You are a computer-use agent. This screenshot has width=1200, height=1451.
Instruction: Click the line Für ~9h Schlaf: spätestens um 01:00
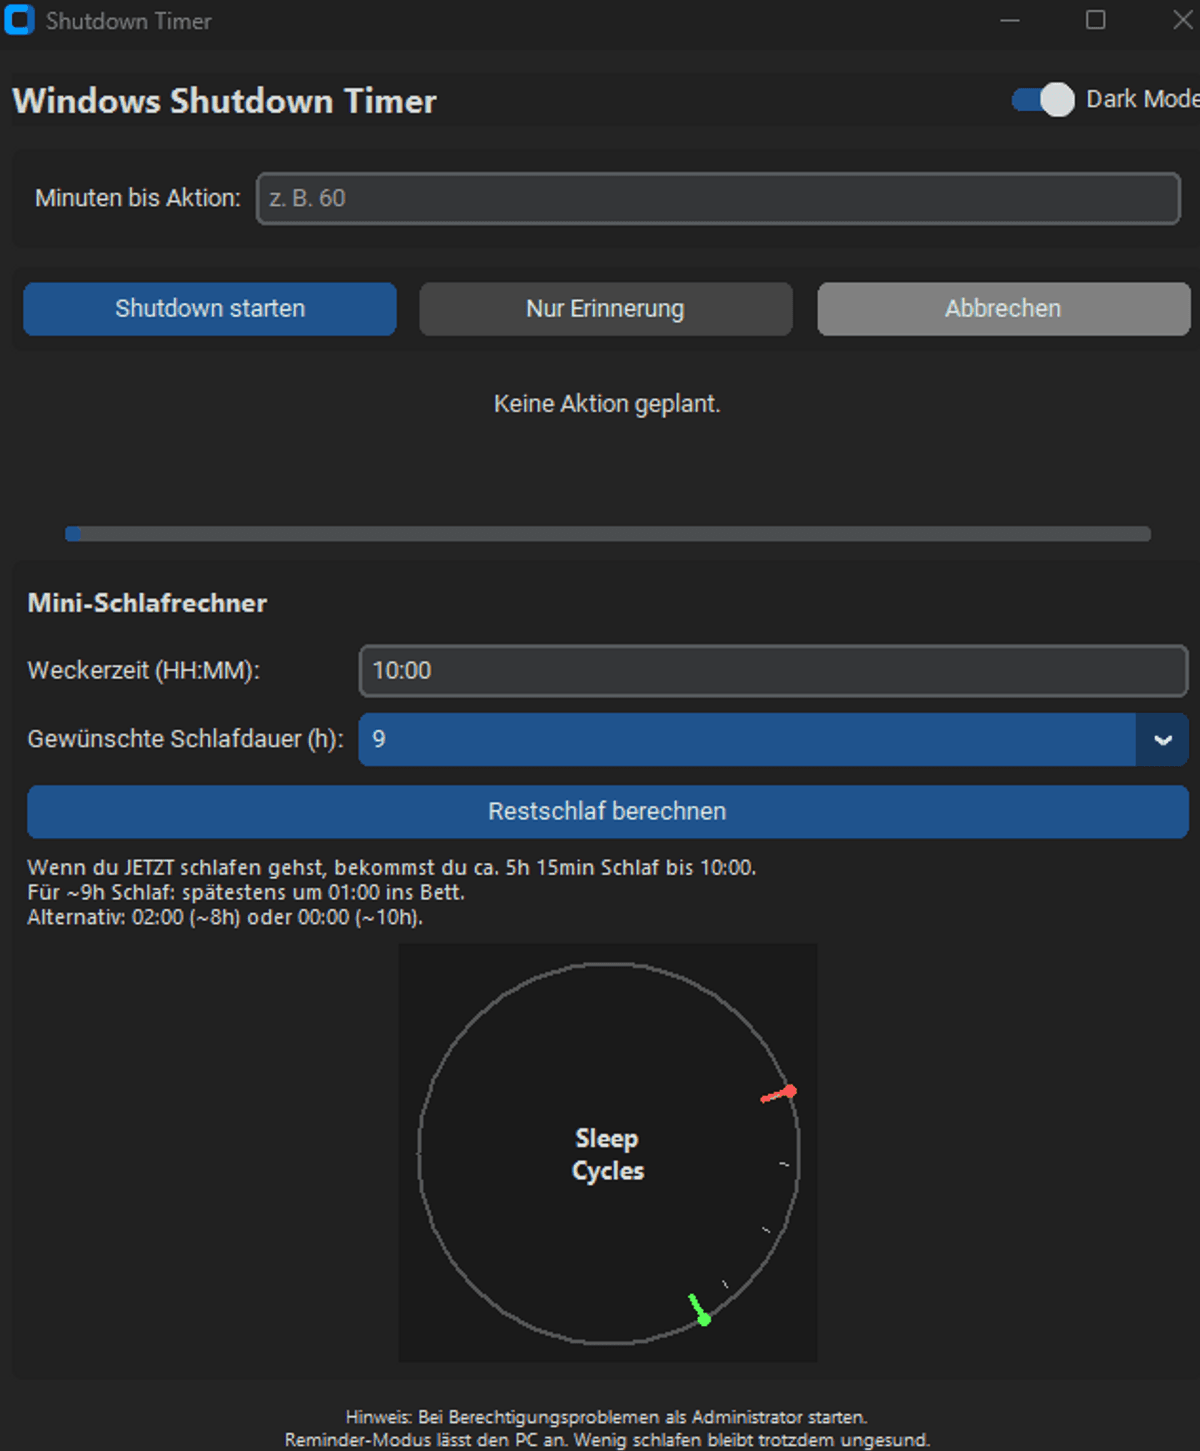246,893
